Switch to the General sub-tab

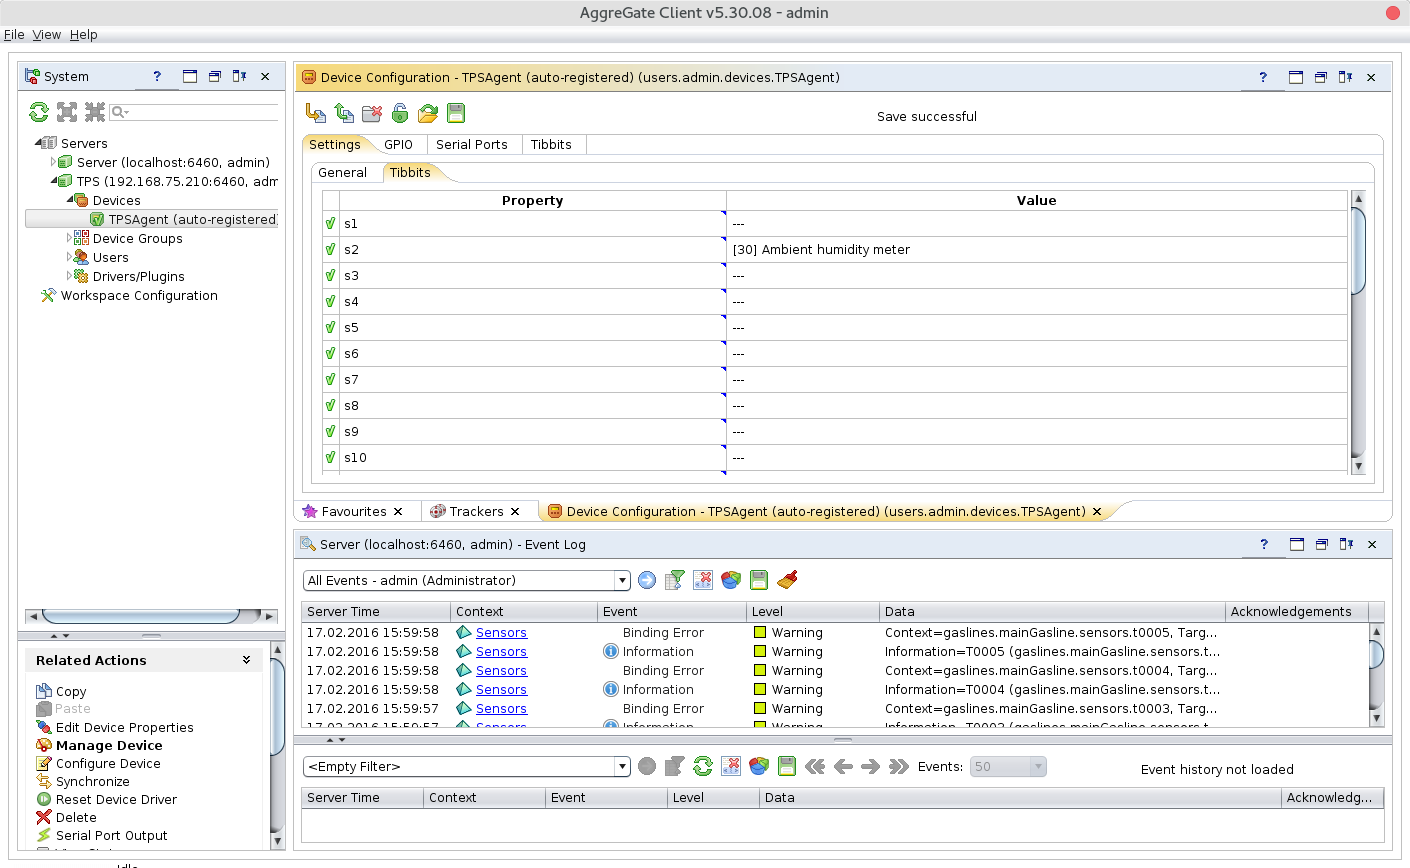coord(343,172)
